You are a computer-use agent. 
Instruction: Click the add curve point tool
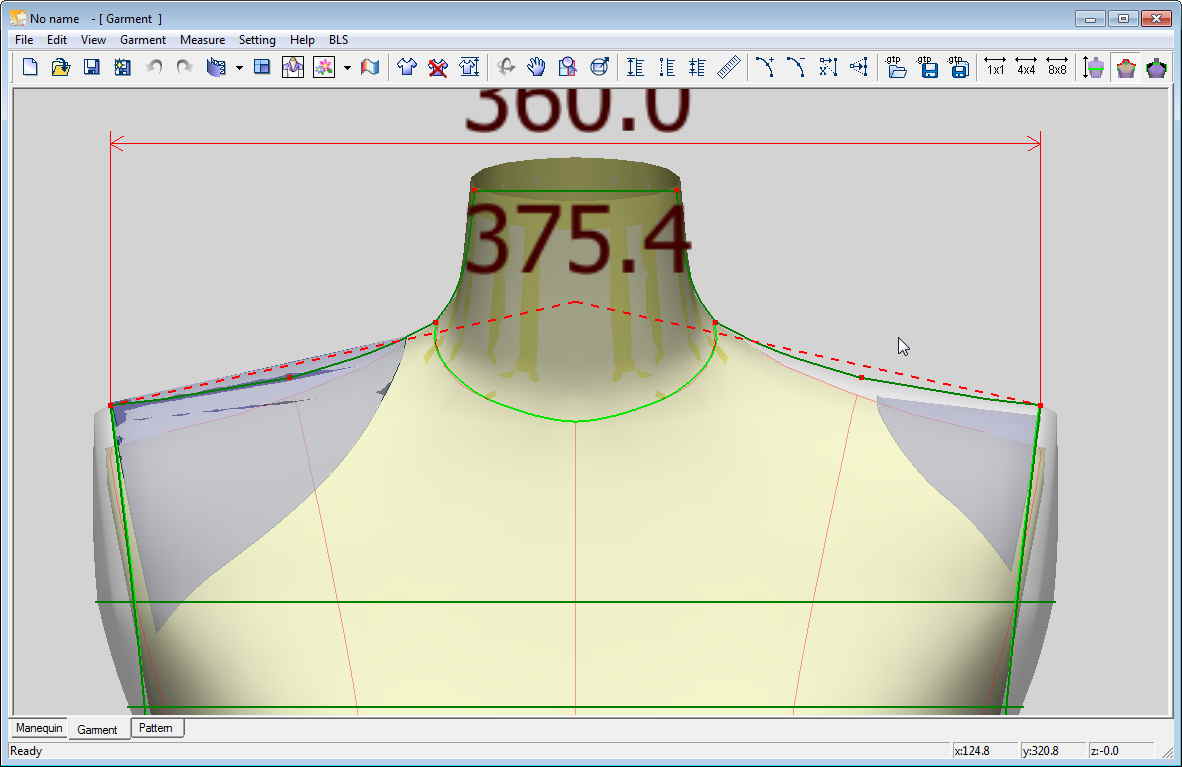tap(765, 67)
